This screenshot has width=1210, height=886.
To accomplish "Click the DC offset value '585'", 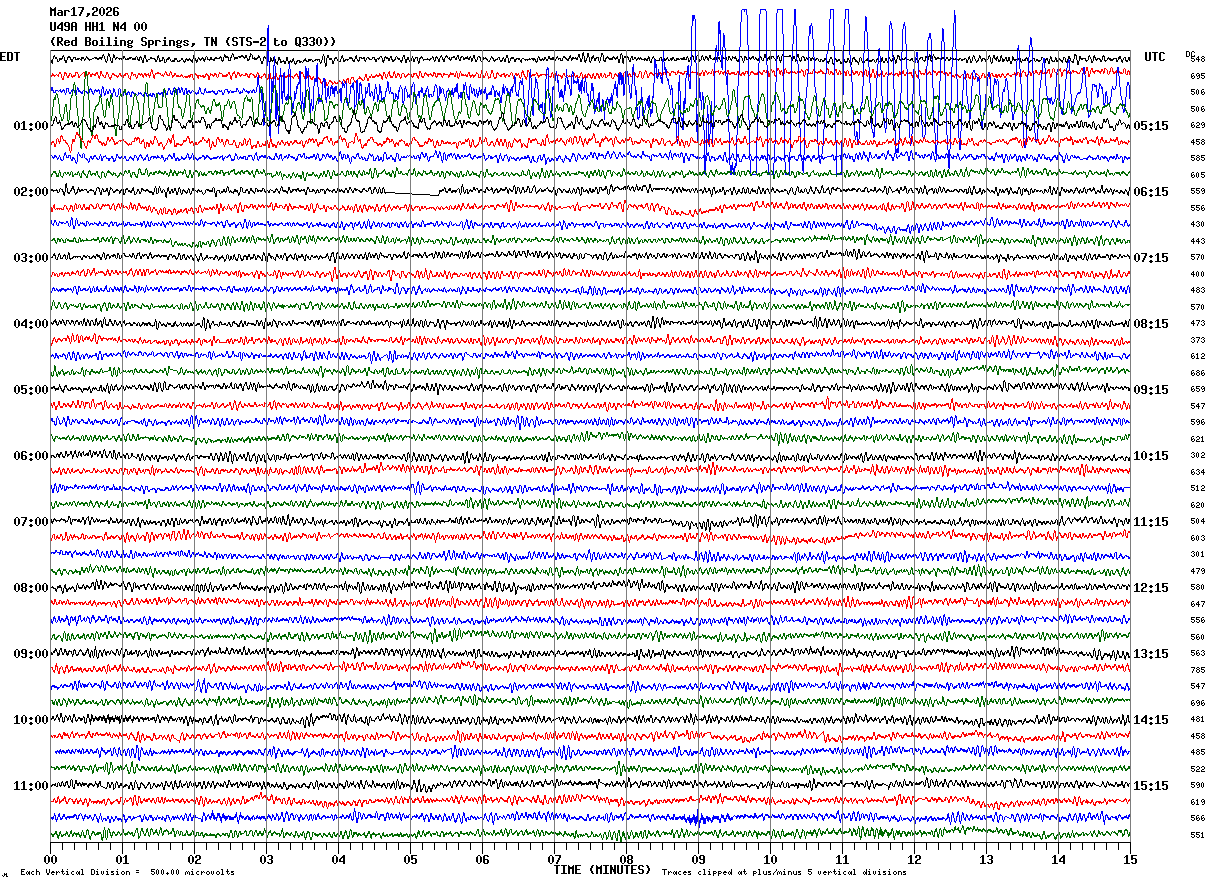I will pyautogui.click(x=1197, y=159).
